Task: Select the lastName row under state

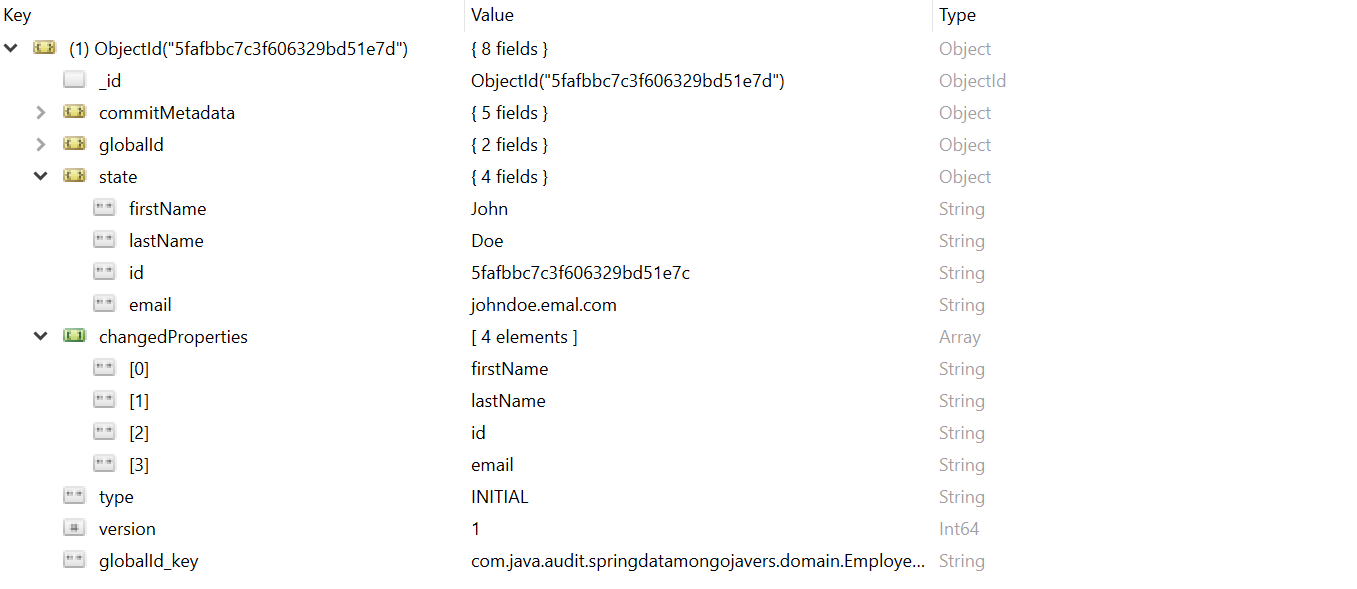Action: (166, 241)
